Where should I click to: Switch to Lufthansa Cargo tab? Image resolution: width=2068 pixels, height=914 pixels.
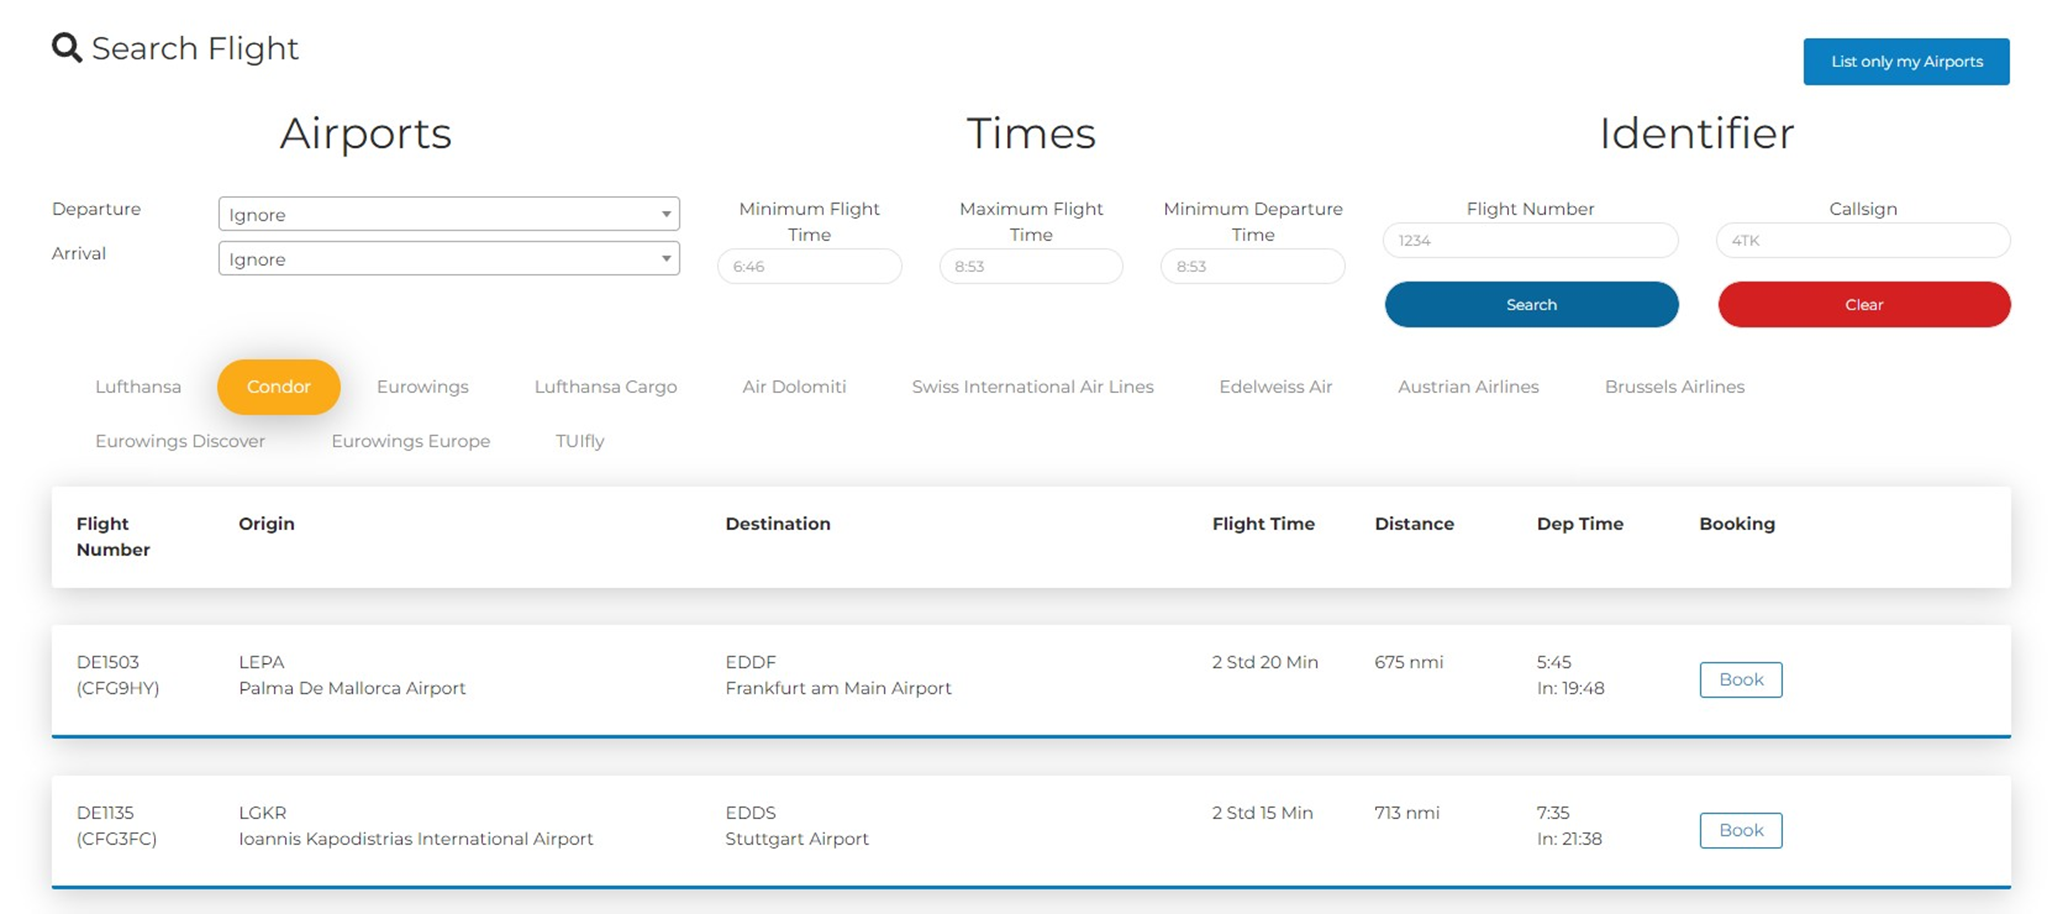coord(605,387)
